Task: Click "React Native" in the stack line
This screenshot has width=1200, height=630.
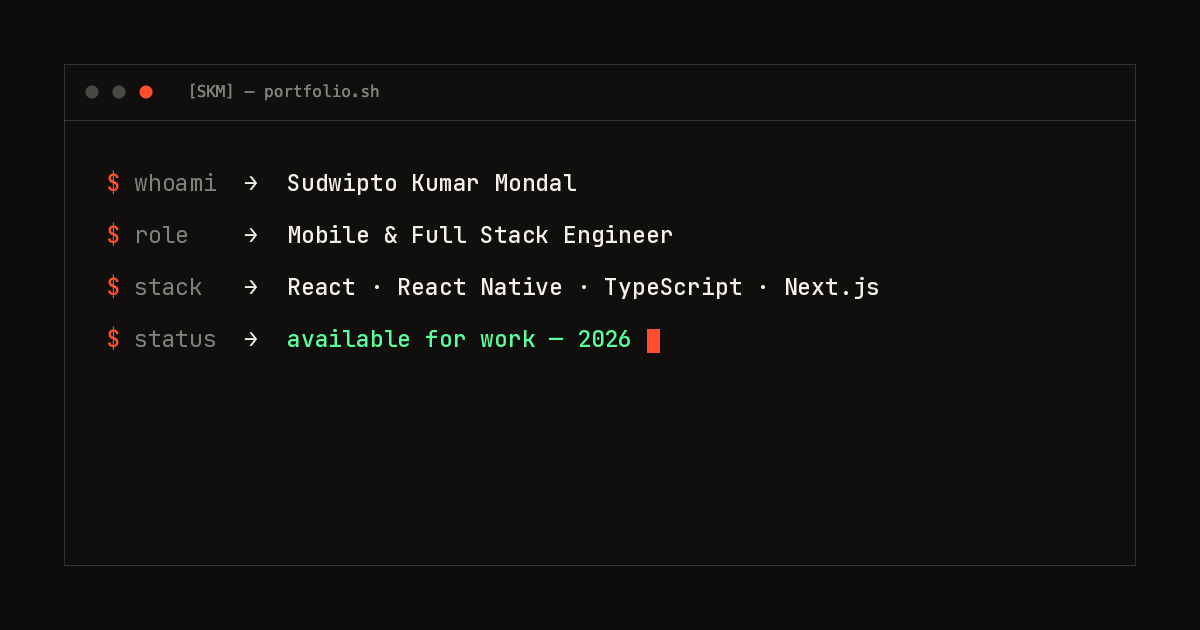Action: (480, 287)
